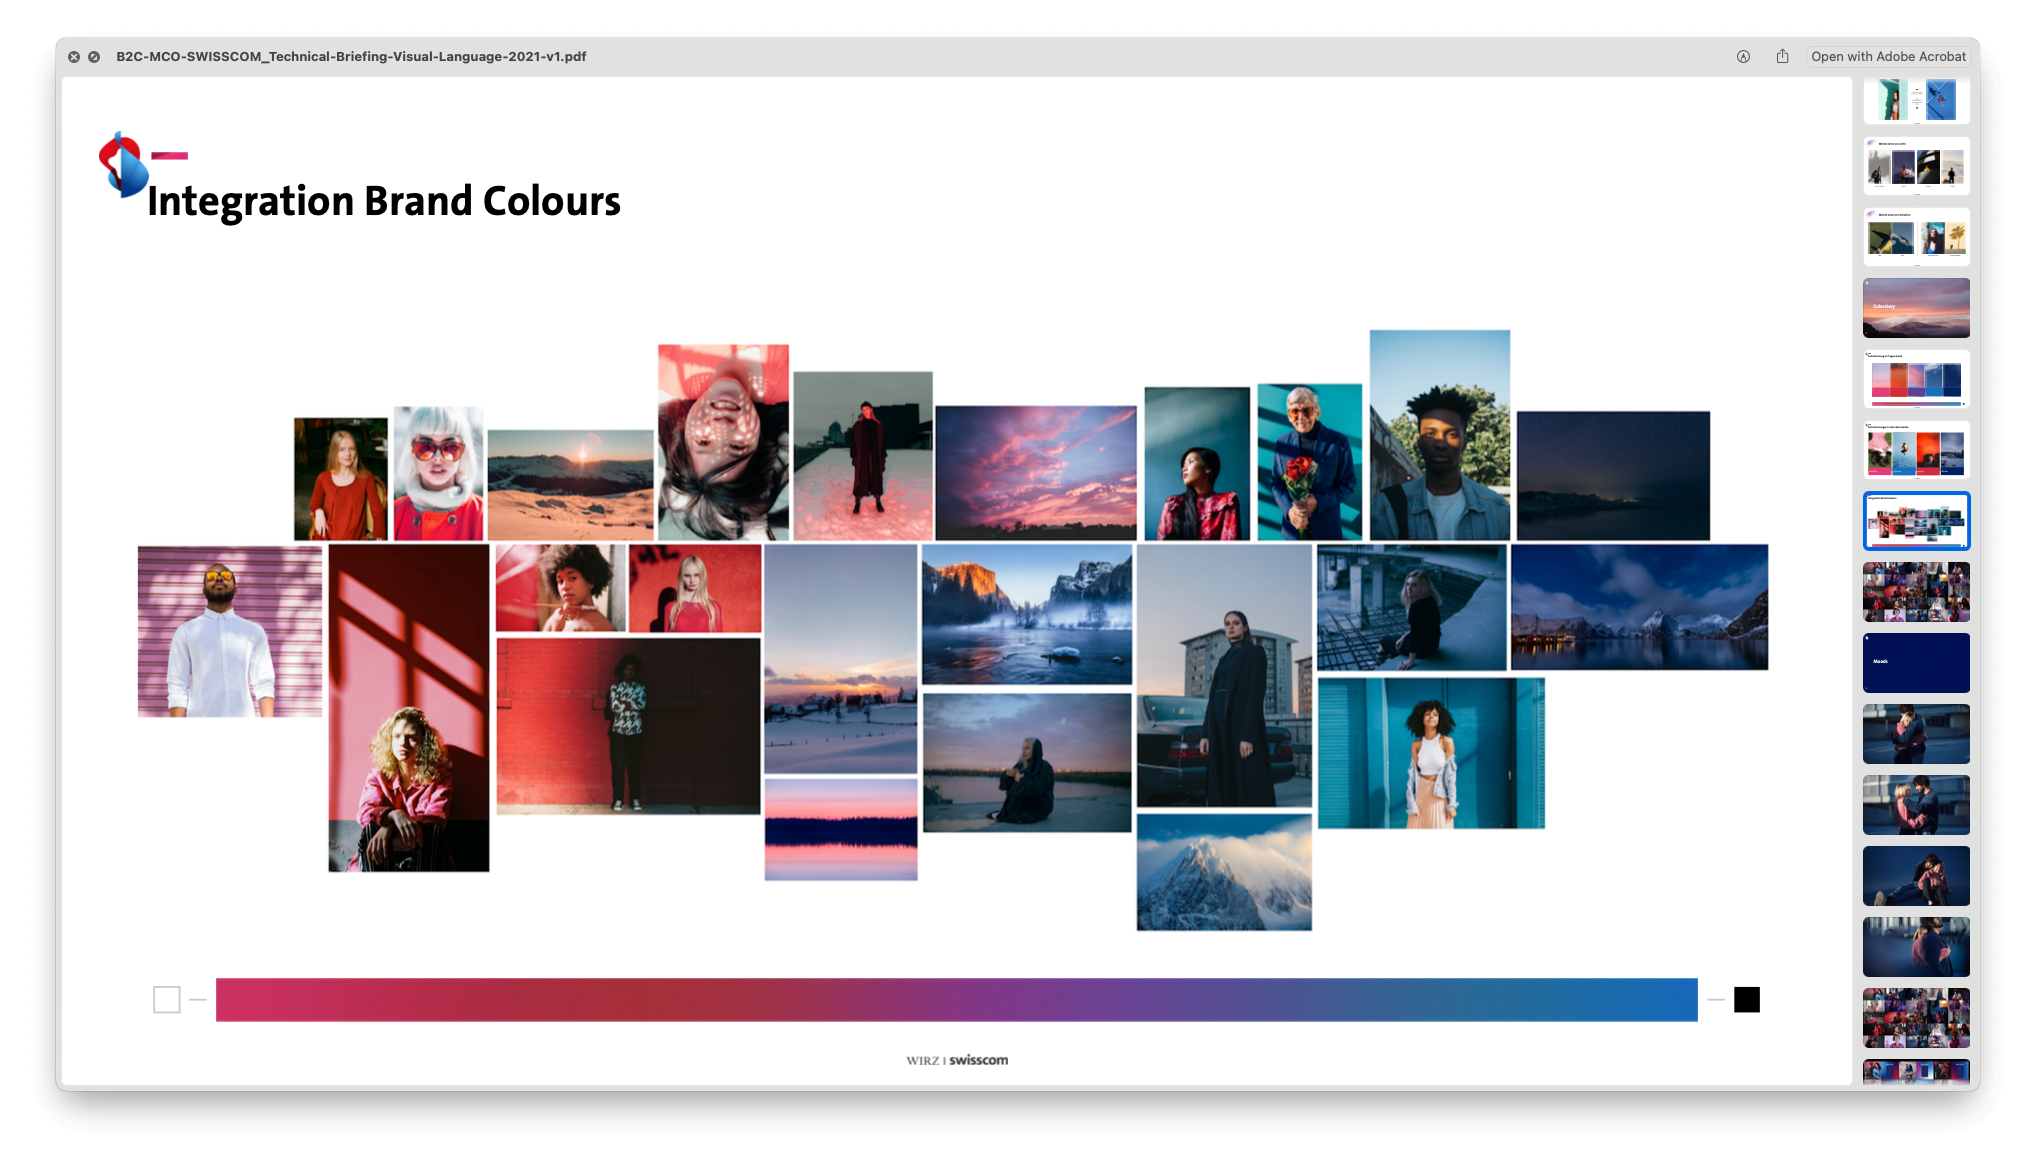Viewport: 2035px width, 1164px height.
Task: Click the Swisscom logo on the page
Action: click(122, 165)
